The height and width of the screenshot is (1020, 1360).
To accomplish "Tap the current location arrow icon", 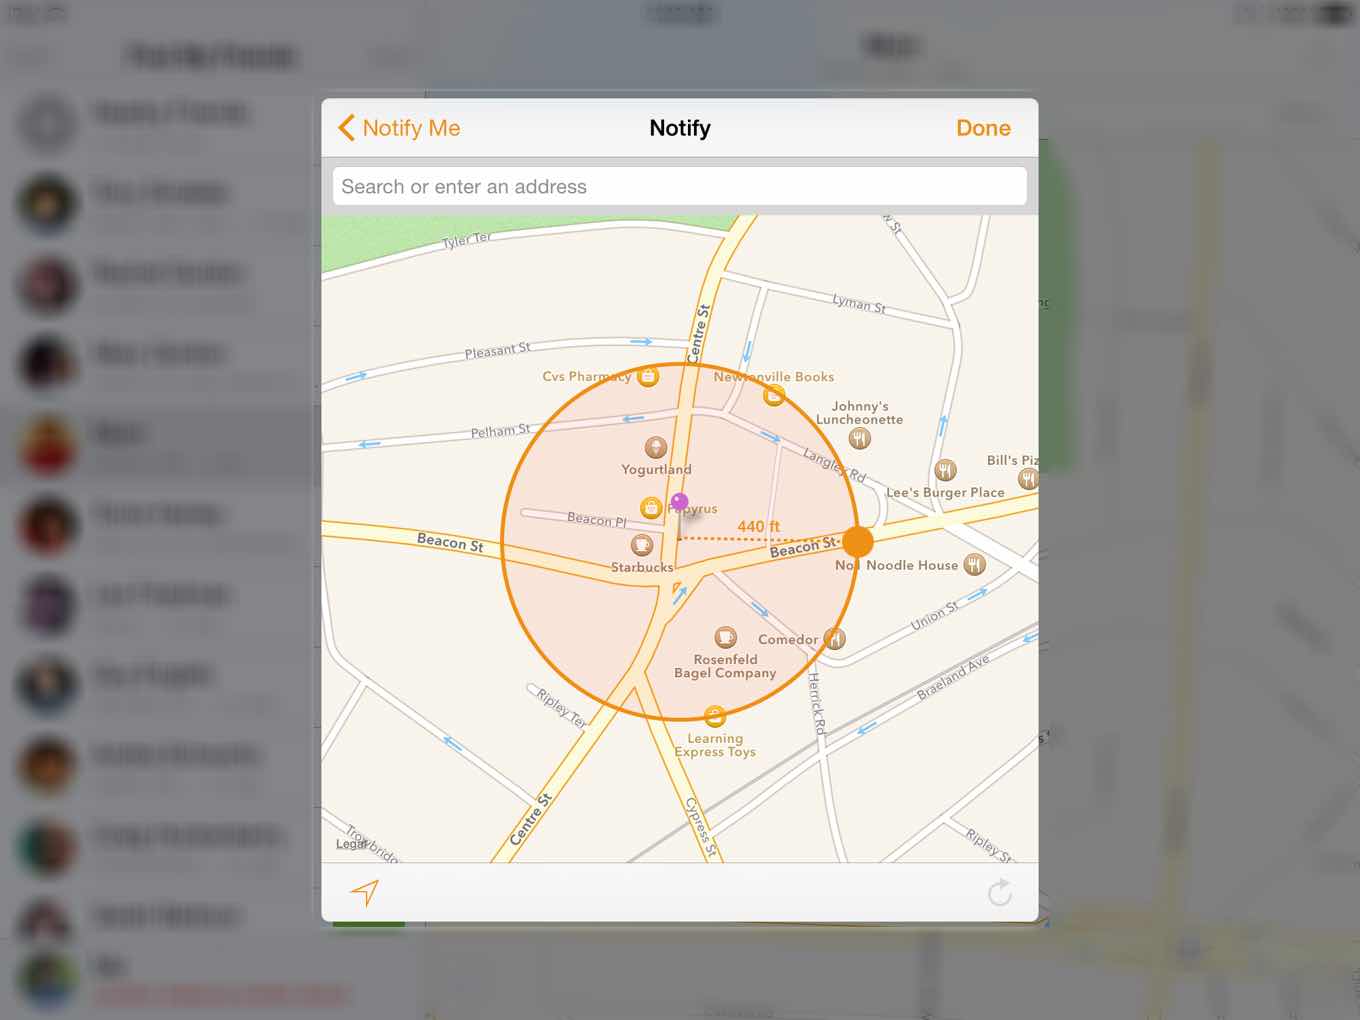I will [x=365, y=892].
